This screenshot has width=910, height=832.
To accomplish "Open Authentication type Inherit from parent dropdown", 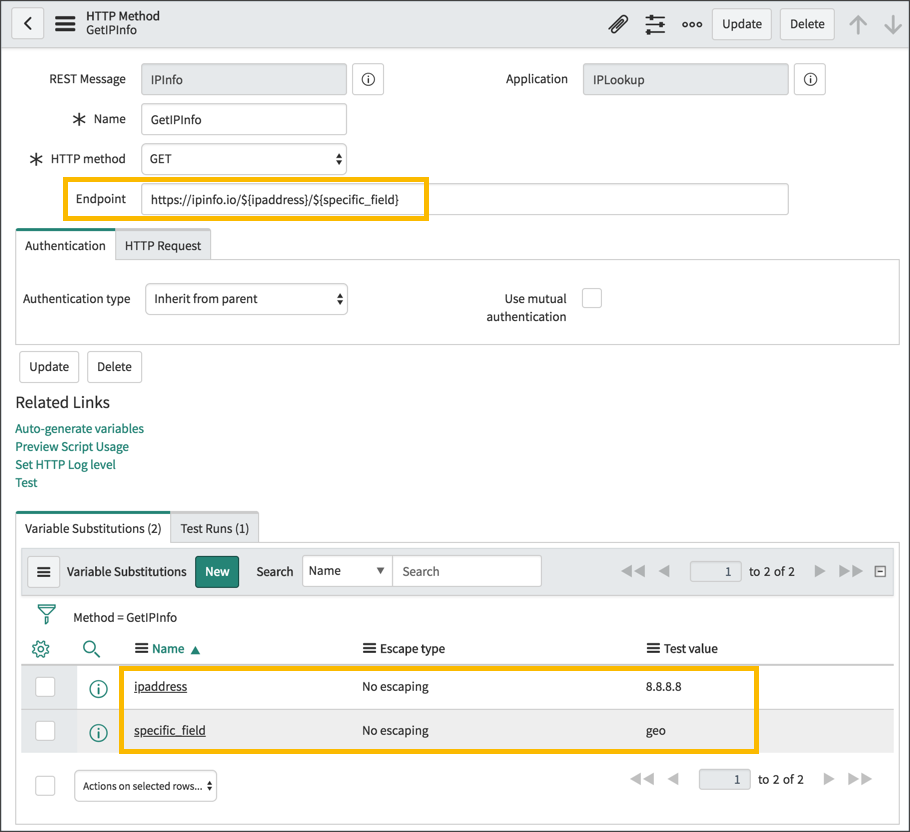I will (x=247, y=299).
